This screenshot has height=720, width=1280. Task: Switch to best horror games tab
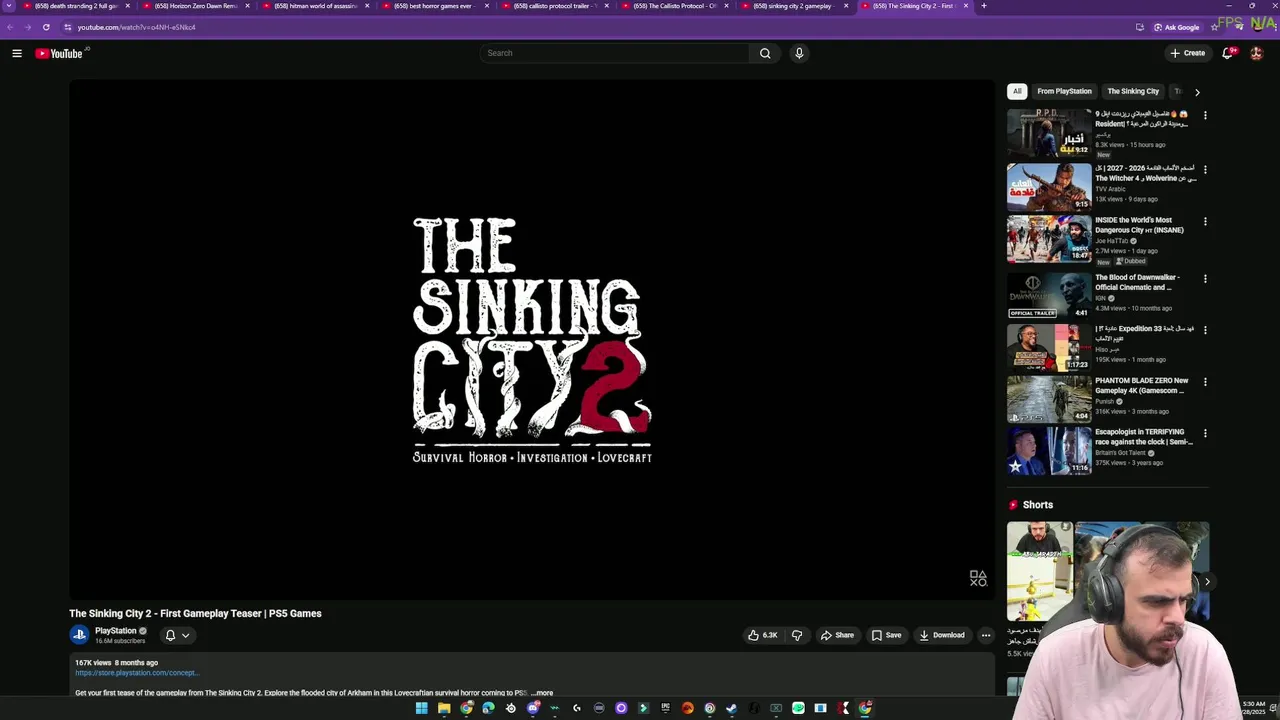click(x=435, y=6)
